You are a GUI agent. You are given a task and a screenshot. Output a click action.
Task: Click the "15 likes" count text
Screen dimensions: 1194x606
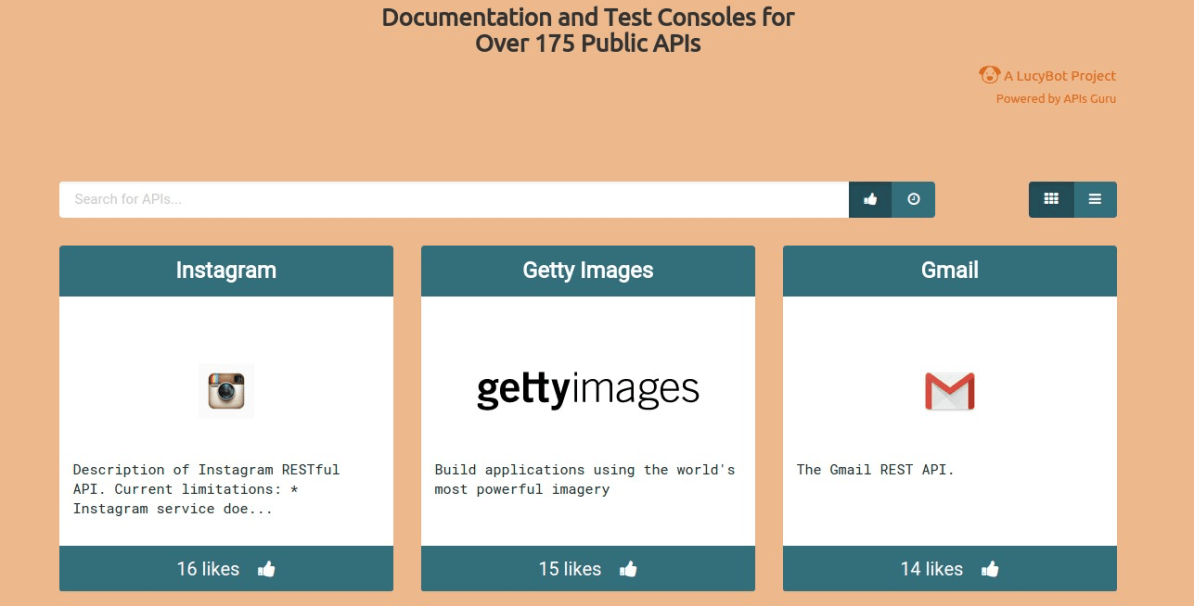tap(570, 569)
